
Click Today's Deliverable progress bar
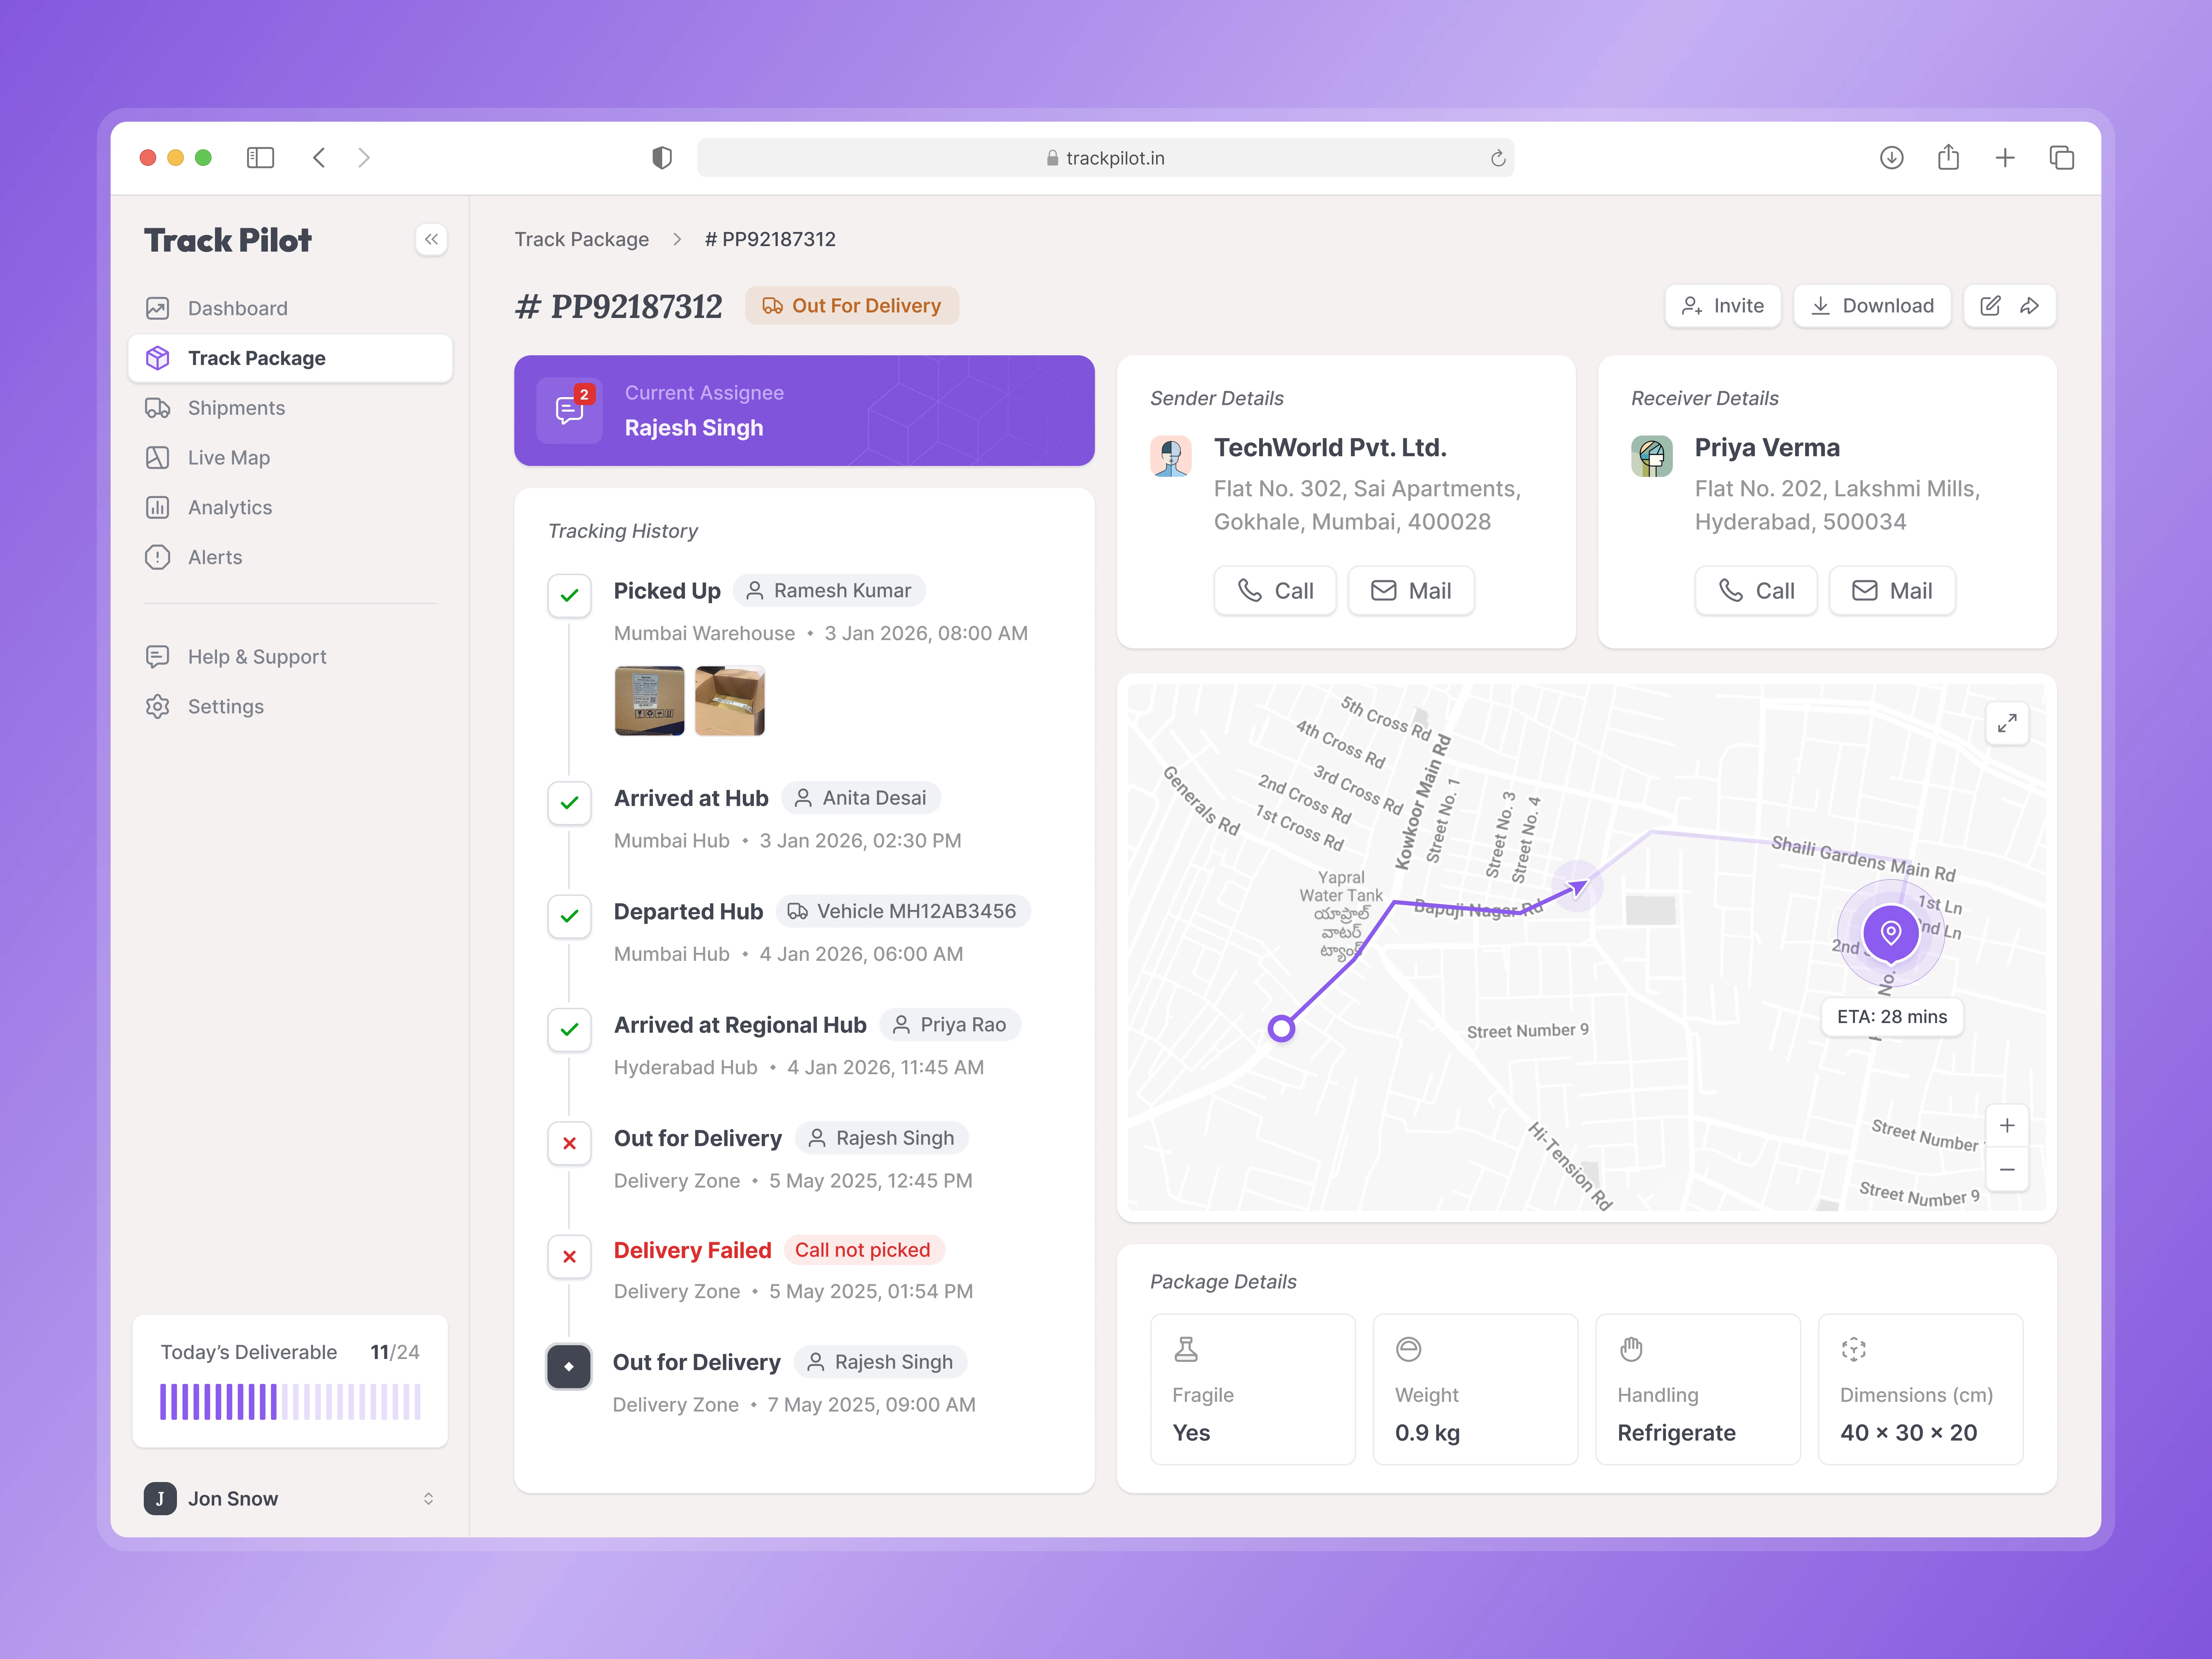click(290, 1402)
